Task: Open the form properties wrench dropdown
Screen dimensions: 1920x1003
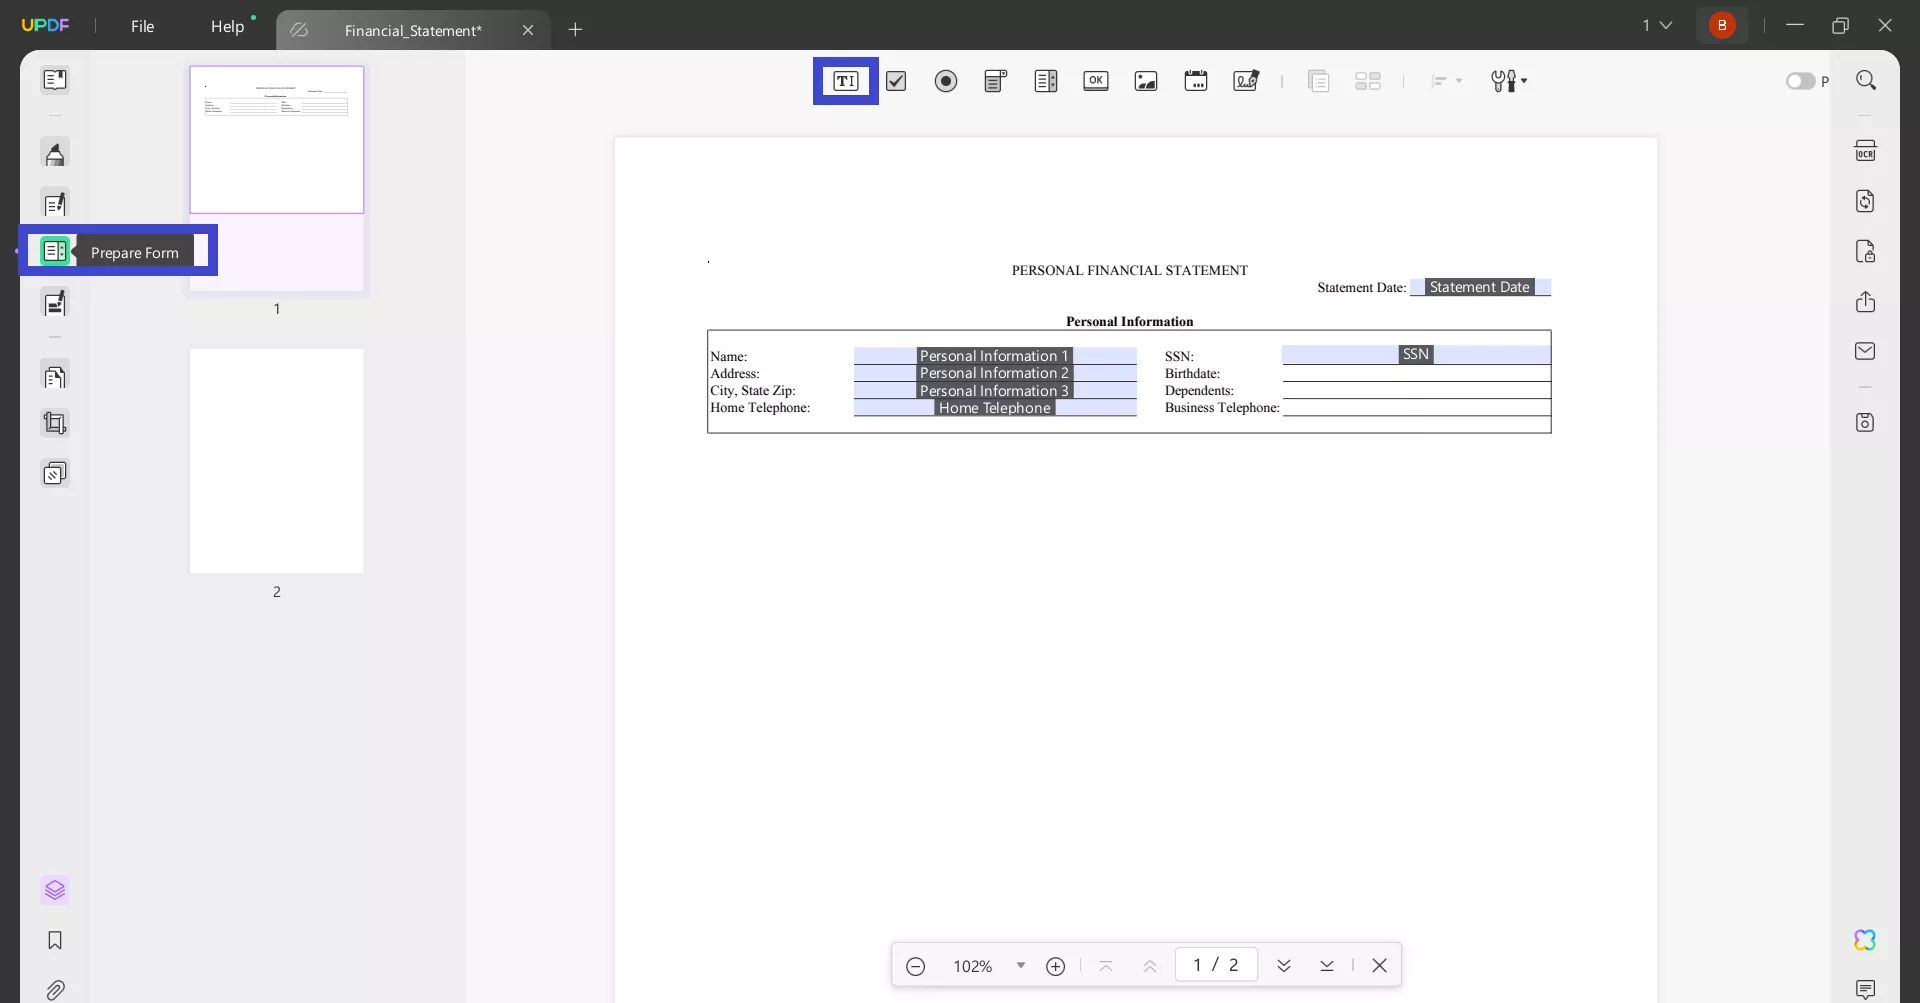Action: (x=1510, y=81)
